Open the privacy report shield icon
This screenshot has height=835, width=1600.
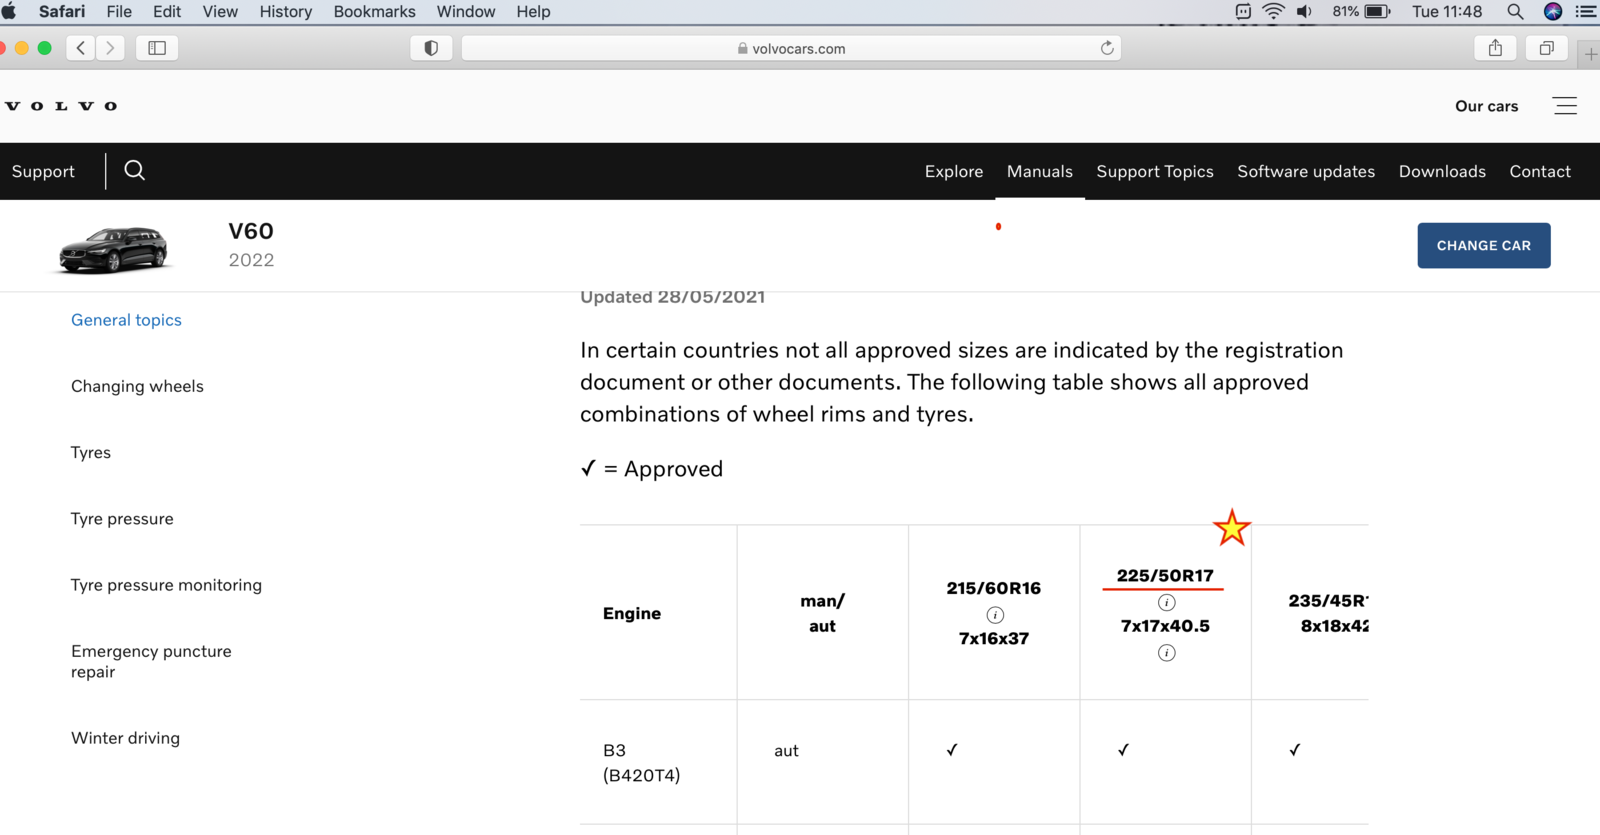(x=431, y=48)
